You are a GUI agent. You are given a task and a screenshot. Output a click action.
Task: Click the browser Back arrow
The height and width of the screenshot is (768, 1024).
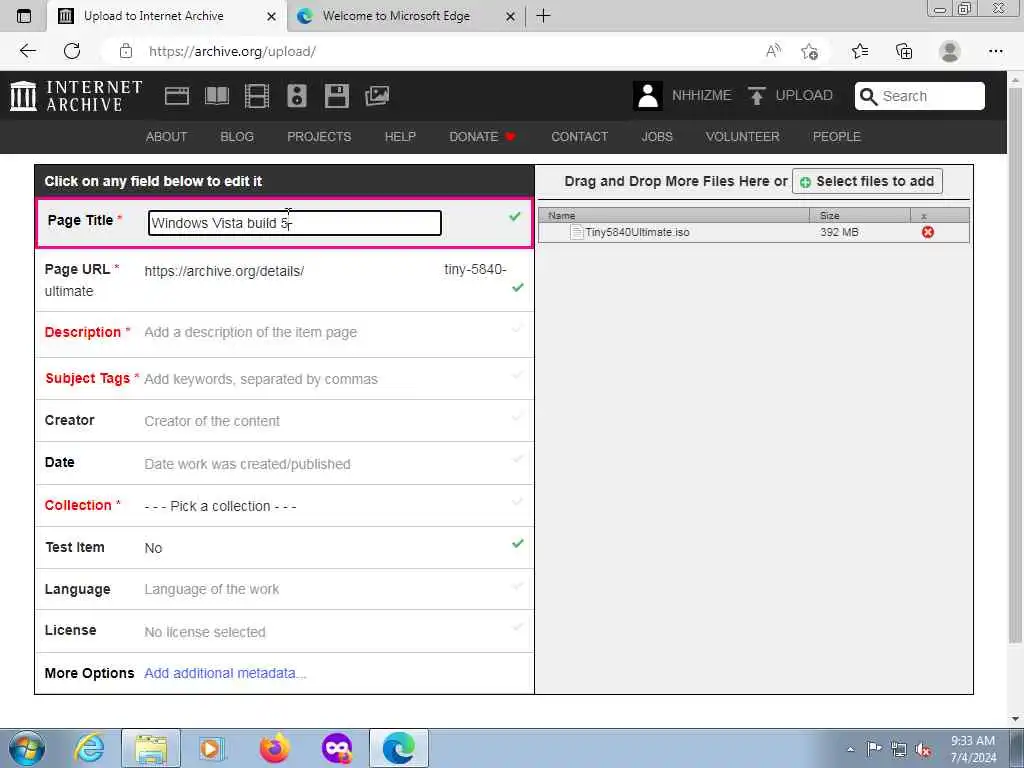coord(27,51)
